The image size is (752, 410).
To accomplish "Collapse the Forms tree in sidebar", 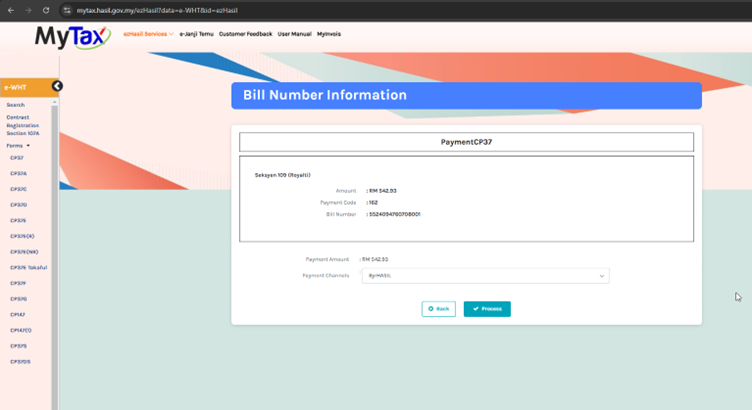I will point(18,145).
